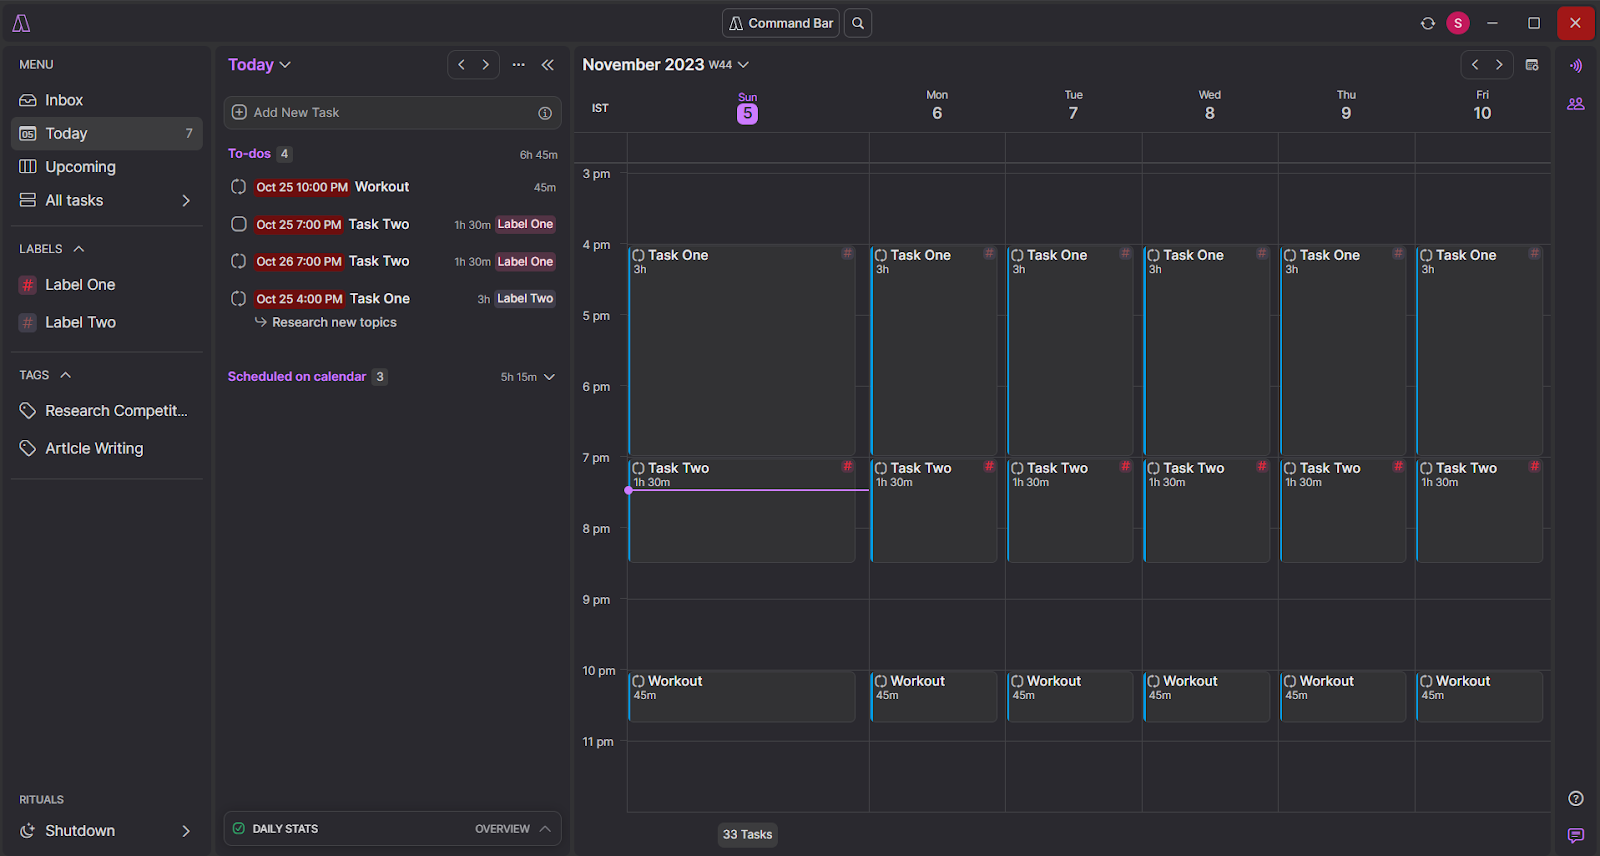Check off Oct 25 Task Two to-do
The height and width of the screenshot is (856, 1600).
pyautogui.click(x=239, y=224)
